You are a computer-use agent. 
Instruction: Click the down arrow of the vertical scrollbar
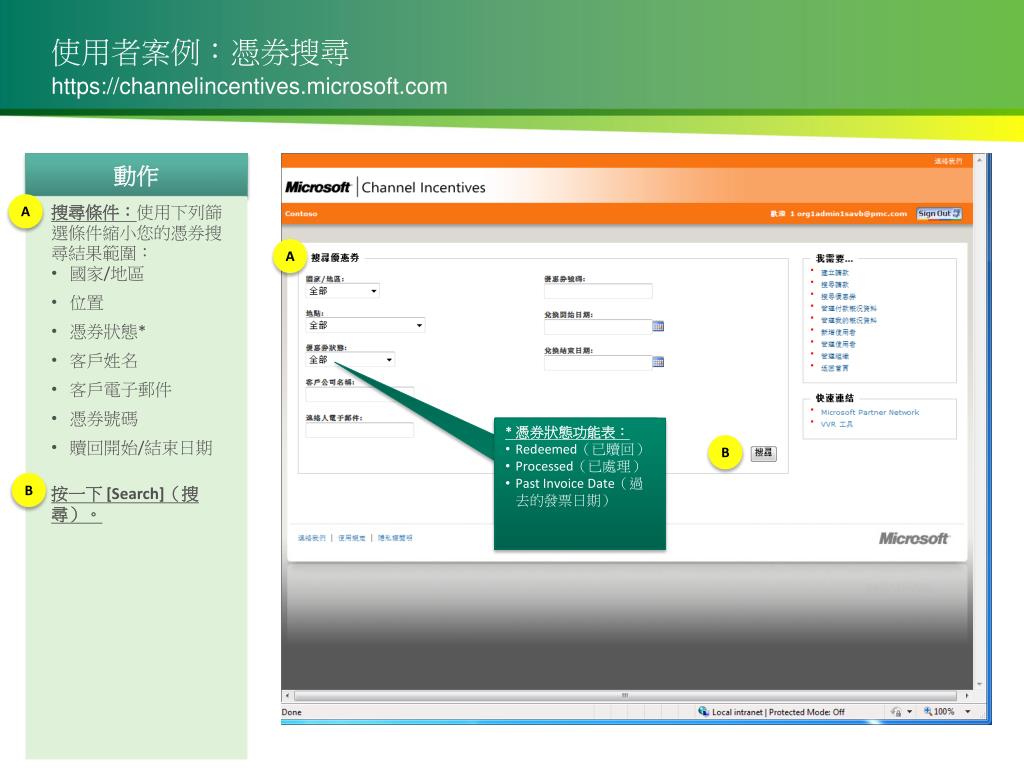[x=979, y=684]
